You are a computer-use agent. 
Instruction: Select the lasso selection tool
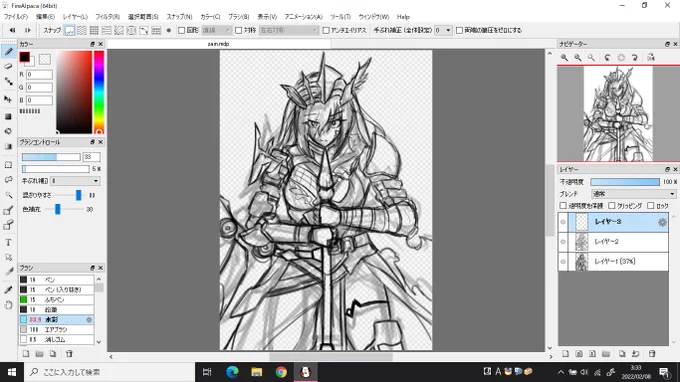[8, 180]
